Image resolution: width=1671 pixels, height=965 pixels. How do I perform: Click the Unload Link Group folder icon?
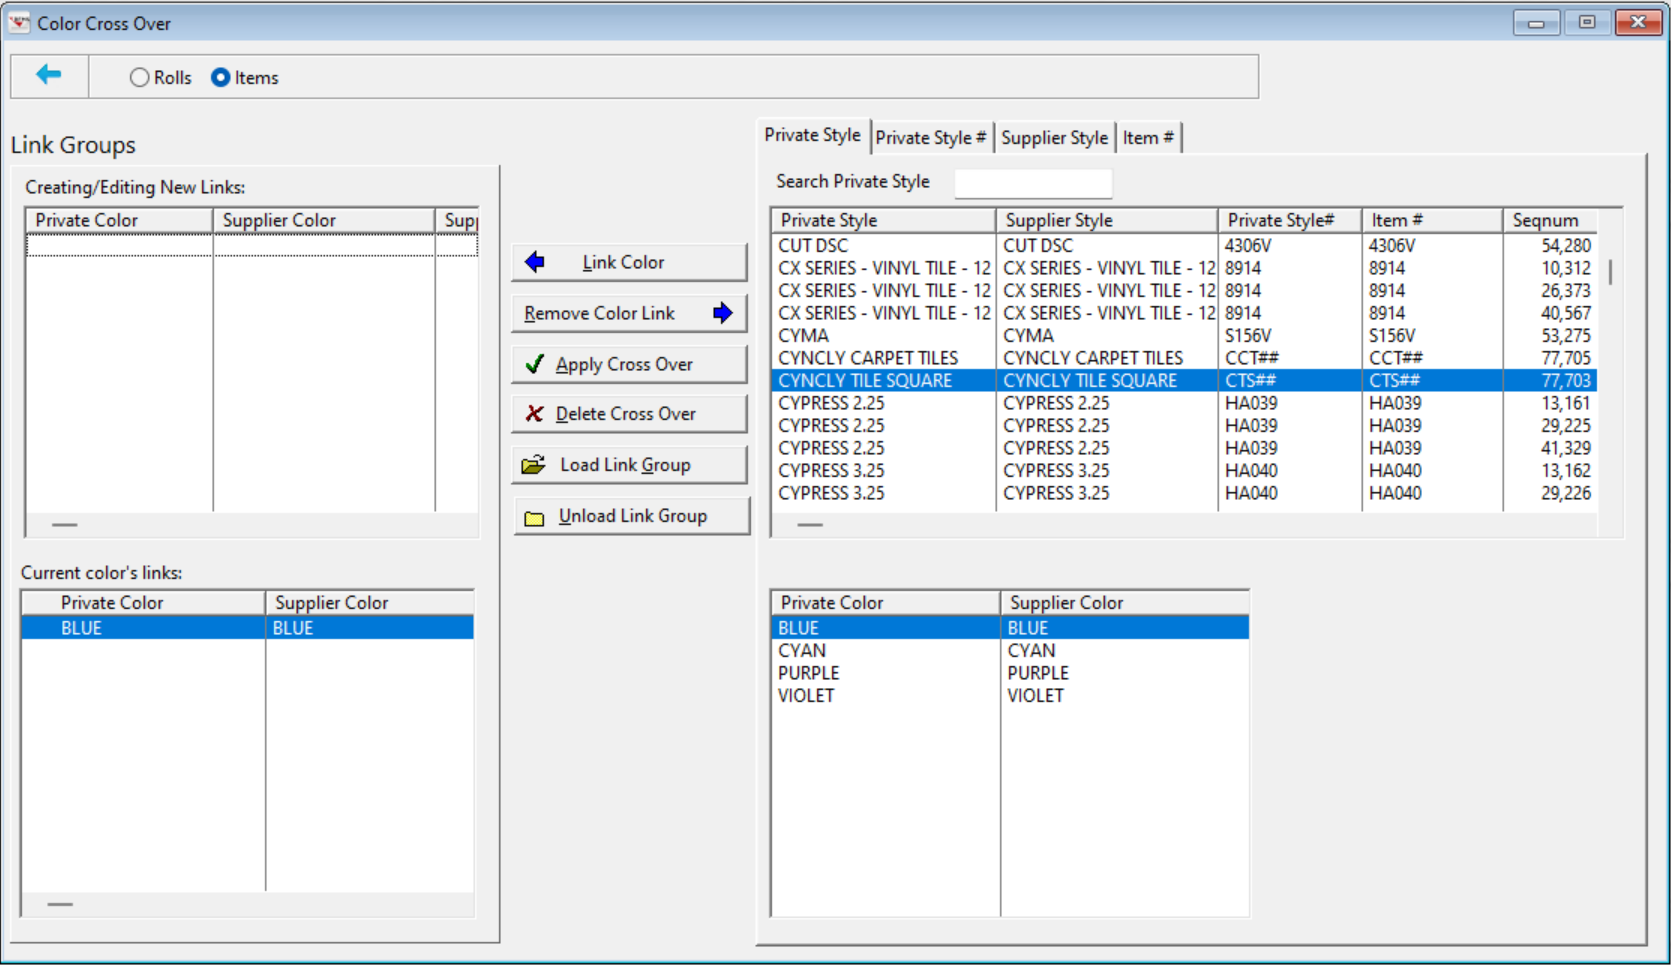(536, 516)
